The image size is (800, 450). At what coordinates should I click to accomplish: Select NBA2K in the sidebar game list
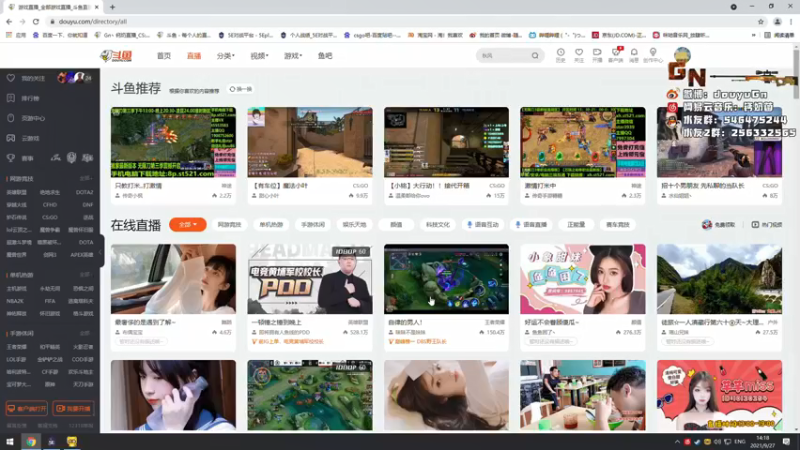click(15, 301)
